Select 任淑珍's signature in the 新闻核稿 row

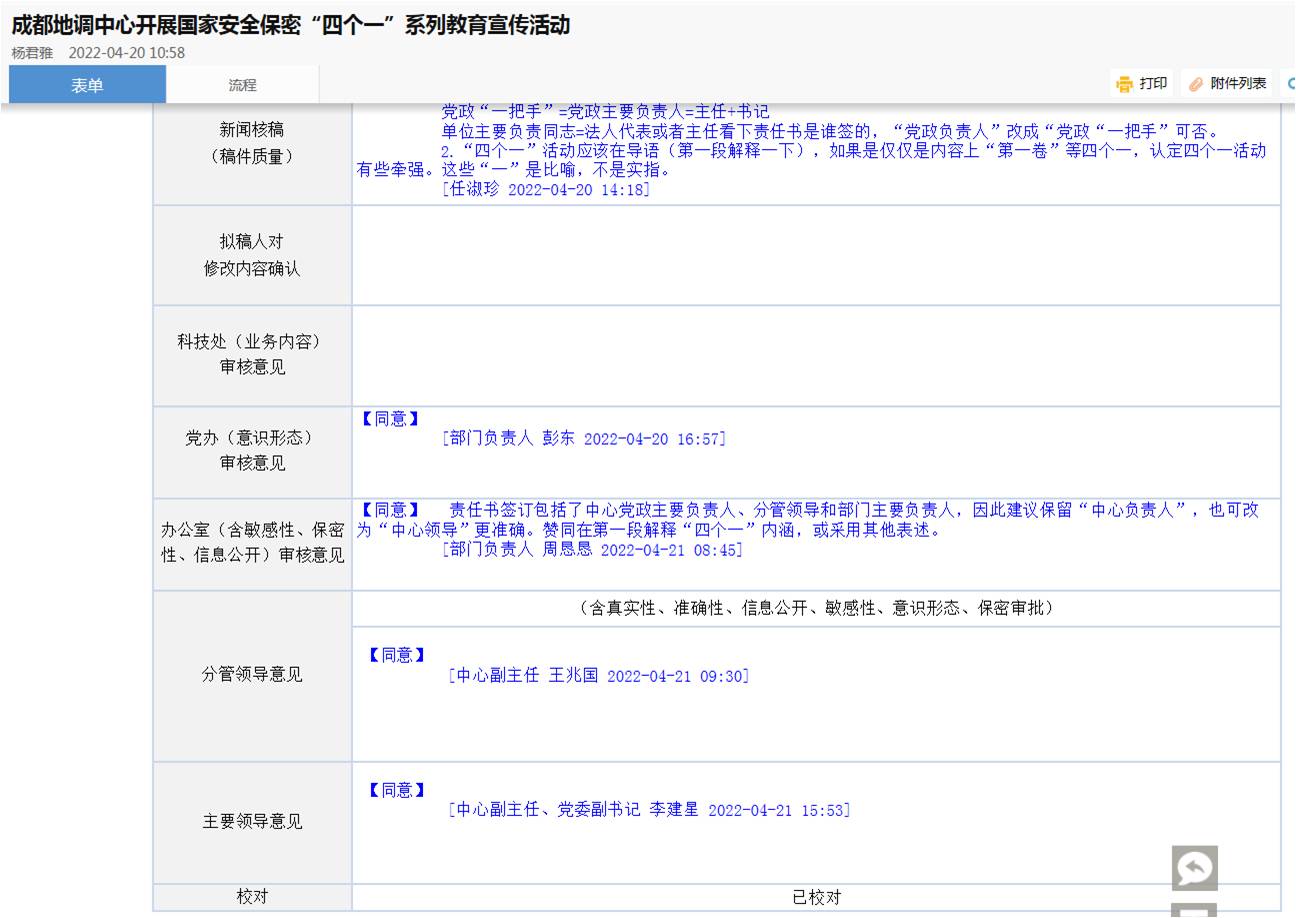545,189
